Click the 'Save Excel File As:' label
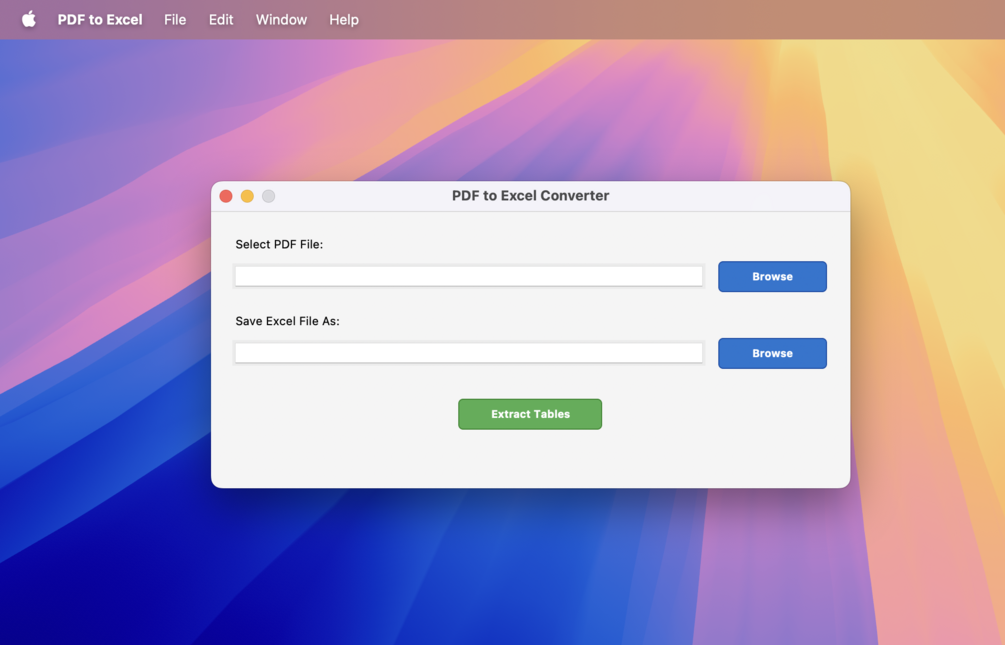 click(x=287, y=321)
